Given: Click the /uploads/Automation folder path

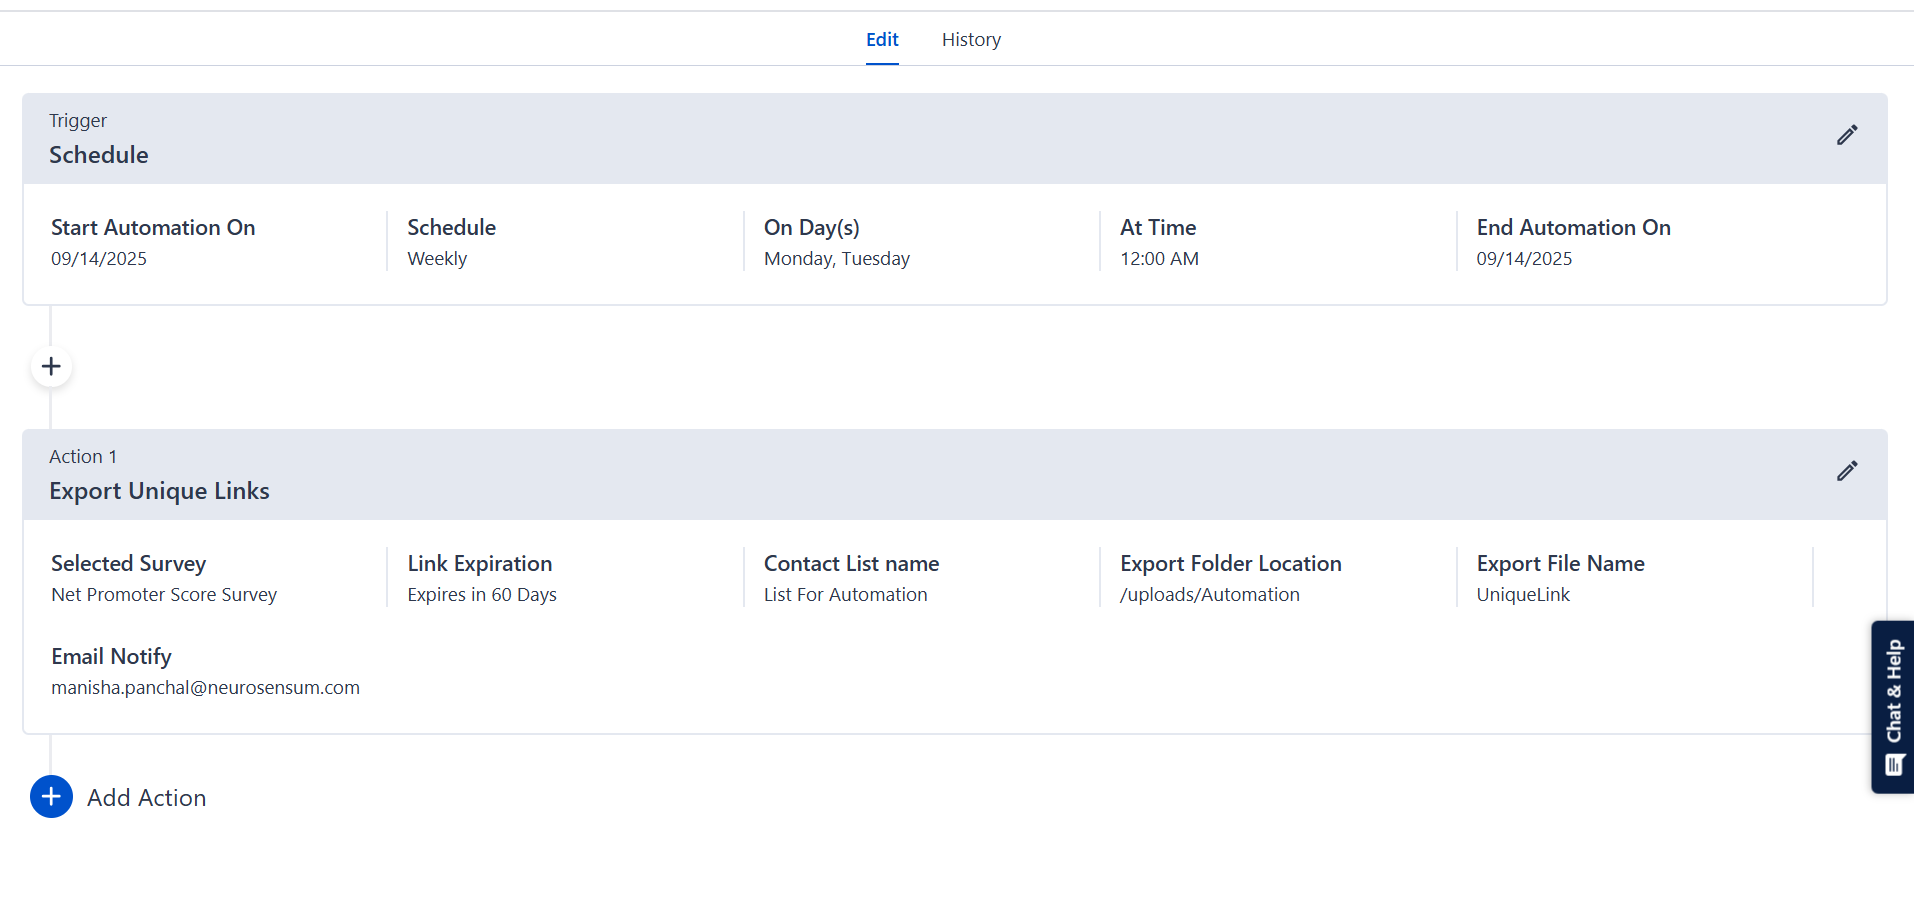Looking at the screenshot, I should point(1209,595).
